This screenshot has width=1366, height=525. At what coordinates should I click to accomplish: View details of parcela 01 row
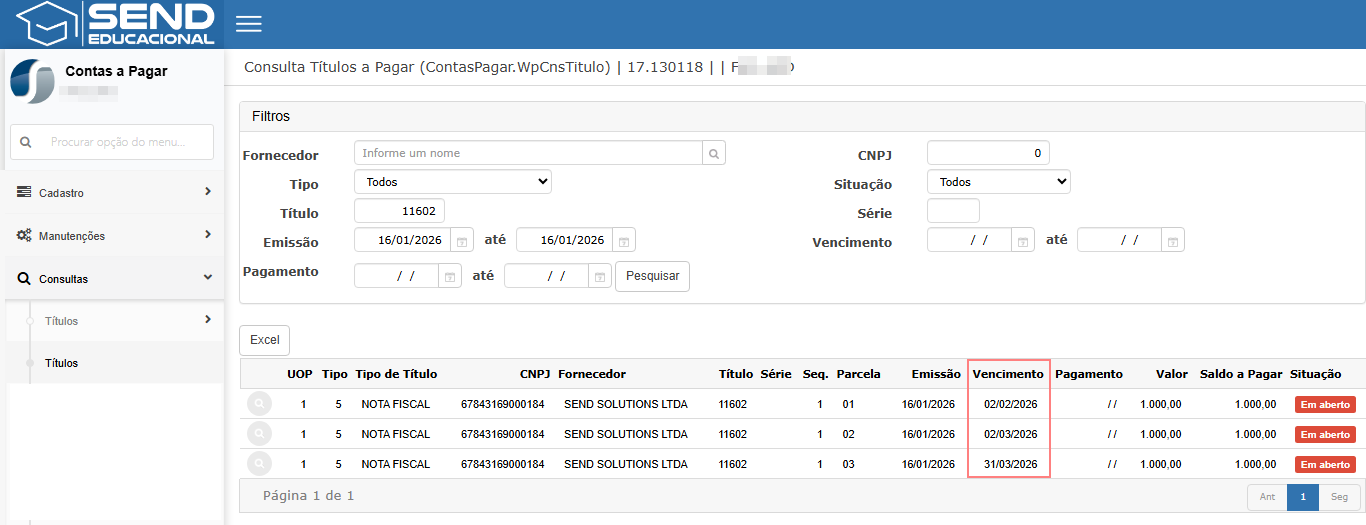[x=259, y=404]
